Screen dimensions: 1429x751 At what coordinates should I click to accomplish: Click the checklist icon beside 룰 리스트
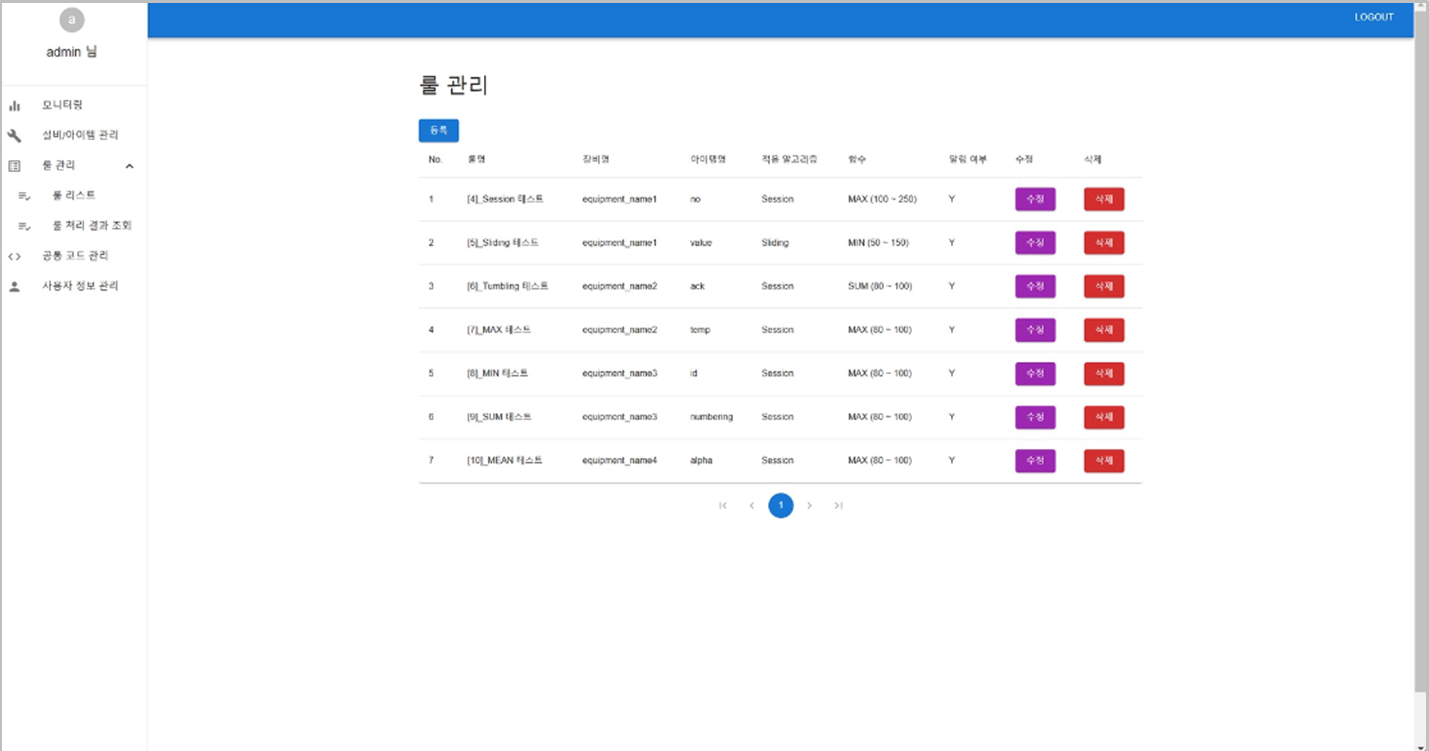tap(25, 196)
